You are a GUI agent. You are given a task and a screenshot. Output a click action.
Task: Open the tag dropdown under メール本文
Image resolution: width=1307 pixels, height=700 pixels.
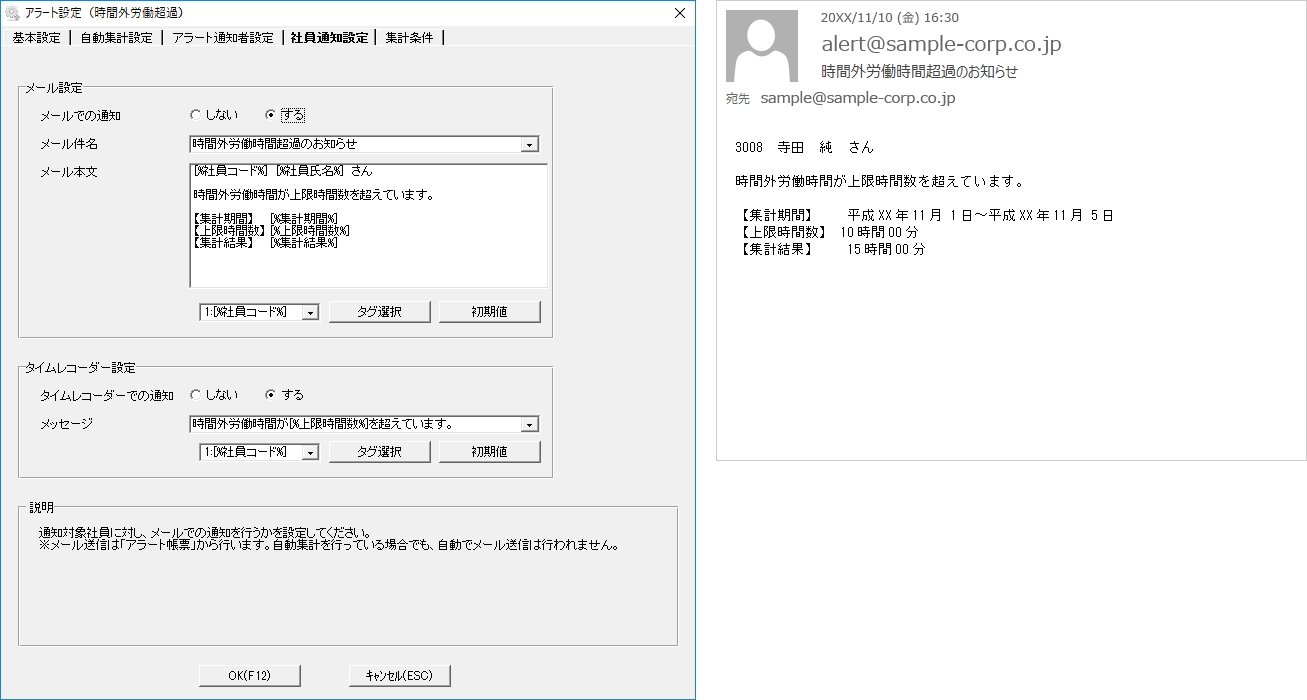click(309, 312)
